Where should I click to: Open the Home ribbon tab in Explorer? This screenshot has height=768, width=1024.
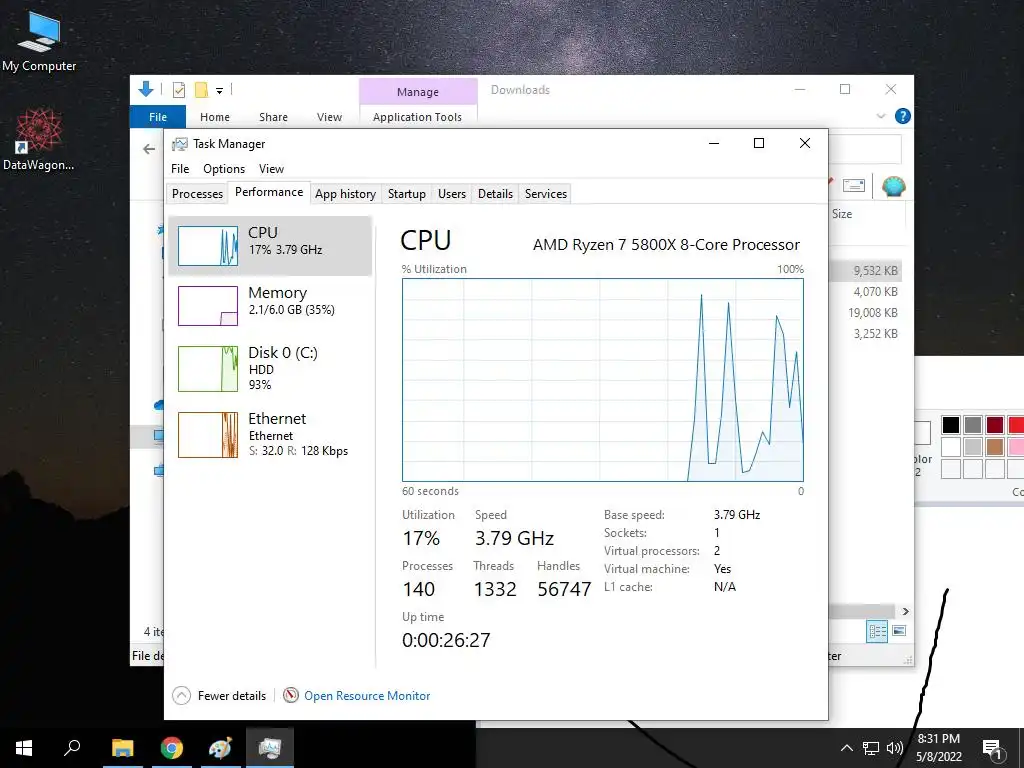tap(215, 117)
